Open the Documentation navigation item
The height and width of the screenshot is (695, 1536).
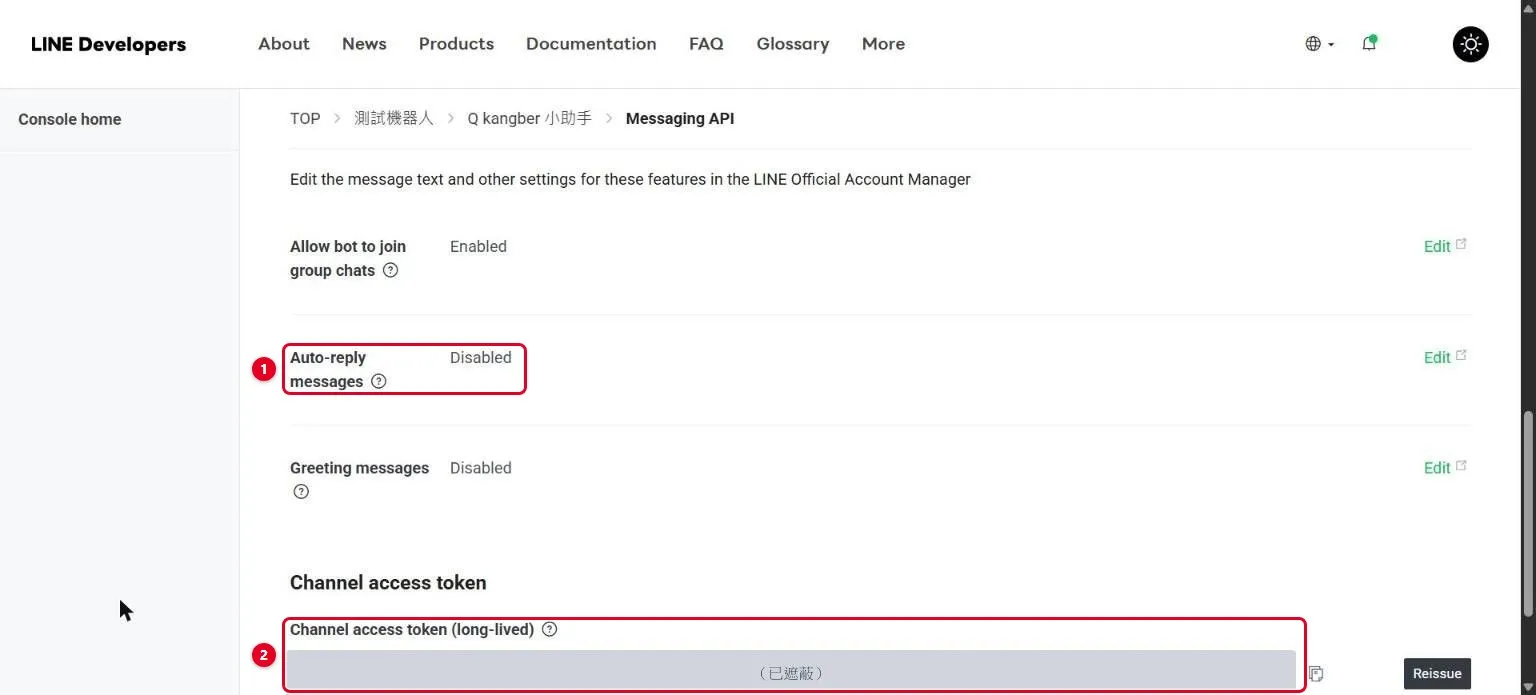point(591,44)
